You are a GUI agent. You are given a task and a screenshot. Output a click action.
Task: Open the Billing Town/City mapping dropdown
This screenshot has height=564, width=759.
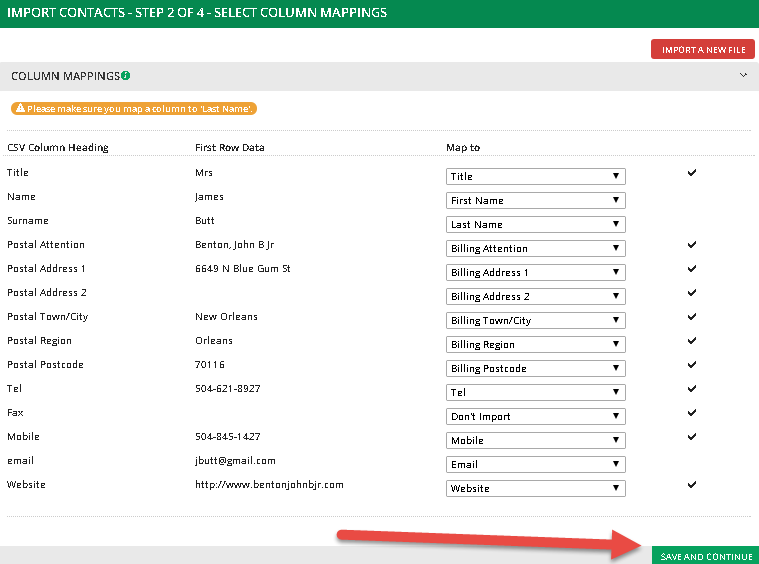(x=536, y=320)
